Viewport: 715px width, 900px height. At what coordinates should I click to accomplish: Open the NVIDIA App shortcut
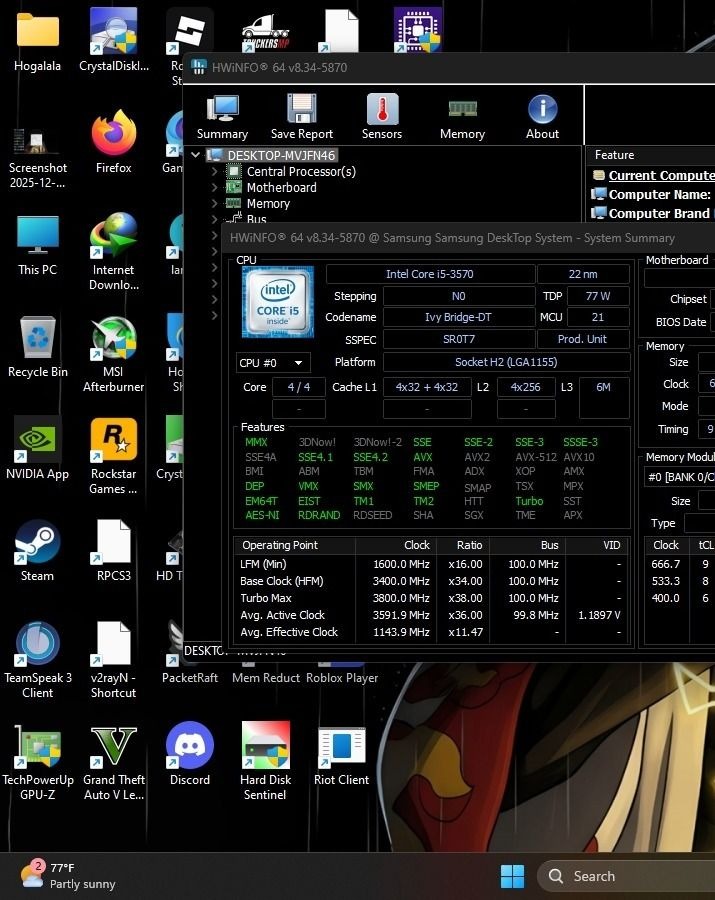(x=37, y=449)
